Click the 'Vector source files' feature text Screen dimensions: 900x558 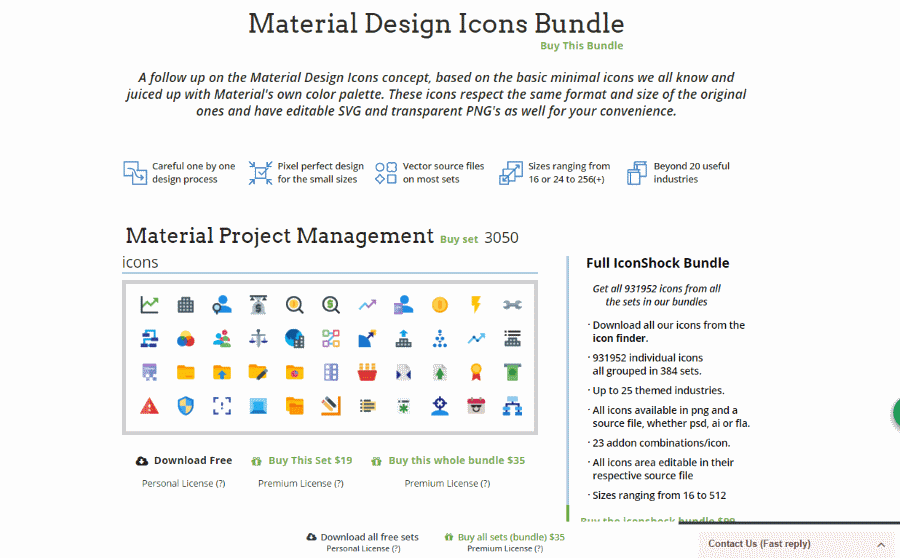click(443, 173)
